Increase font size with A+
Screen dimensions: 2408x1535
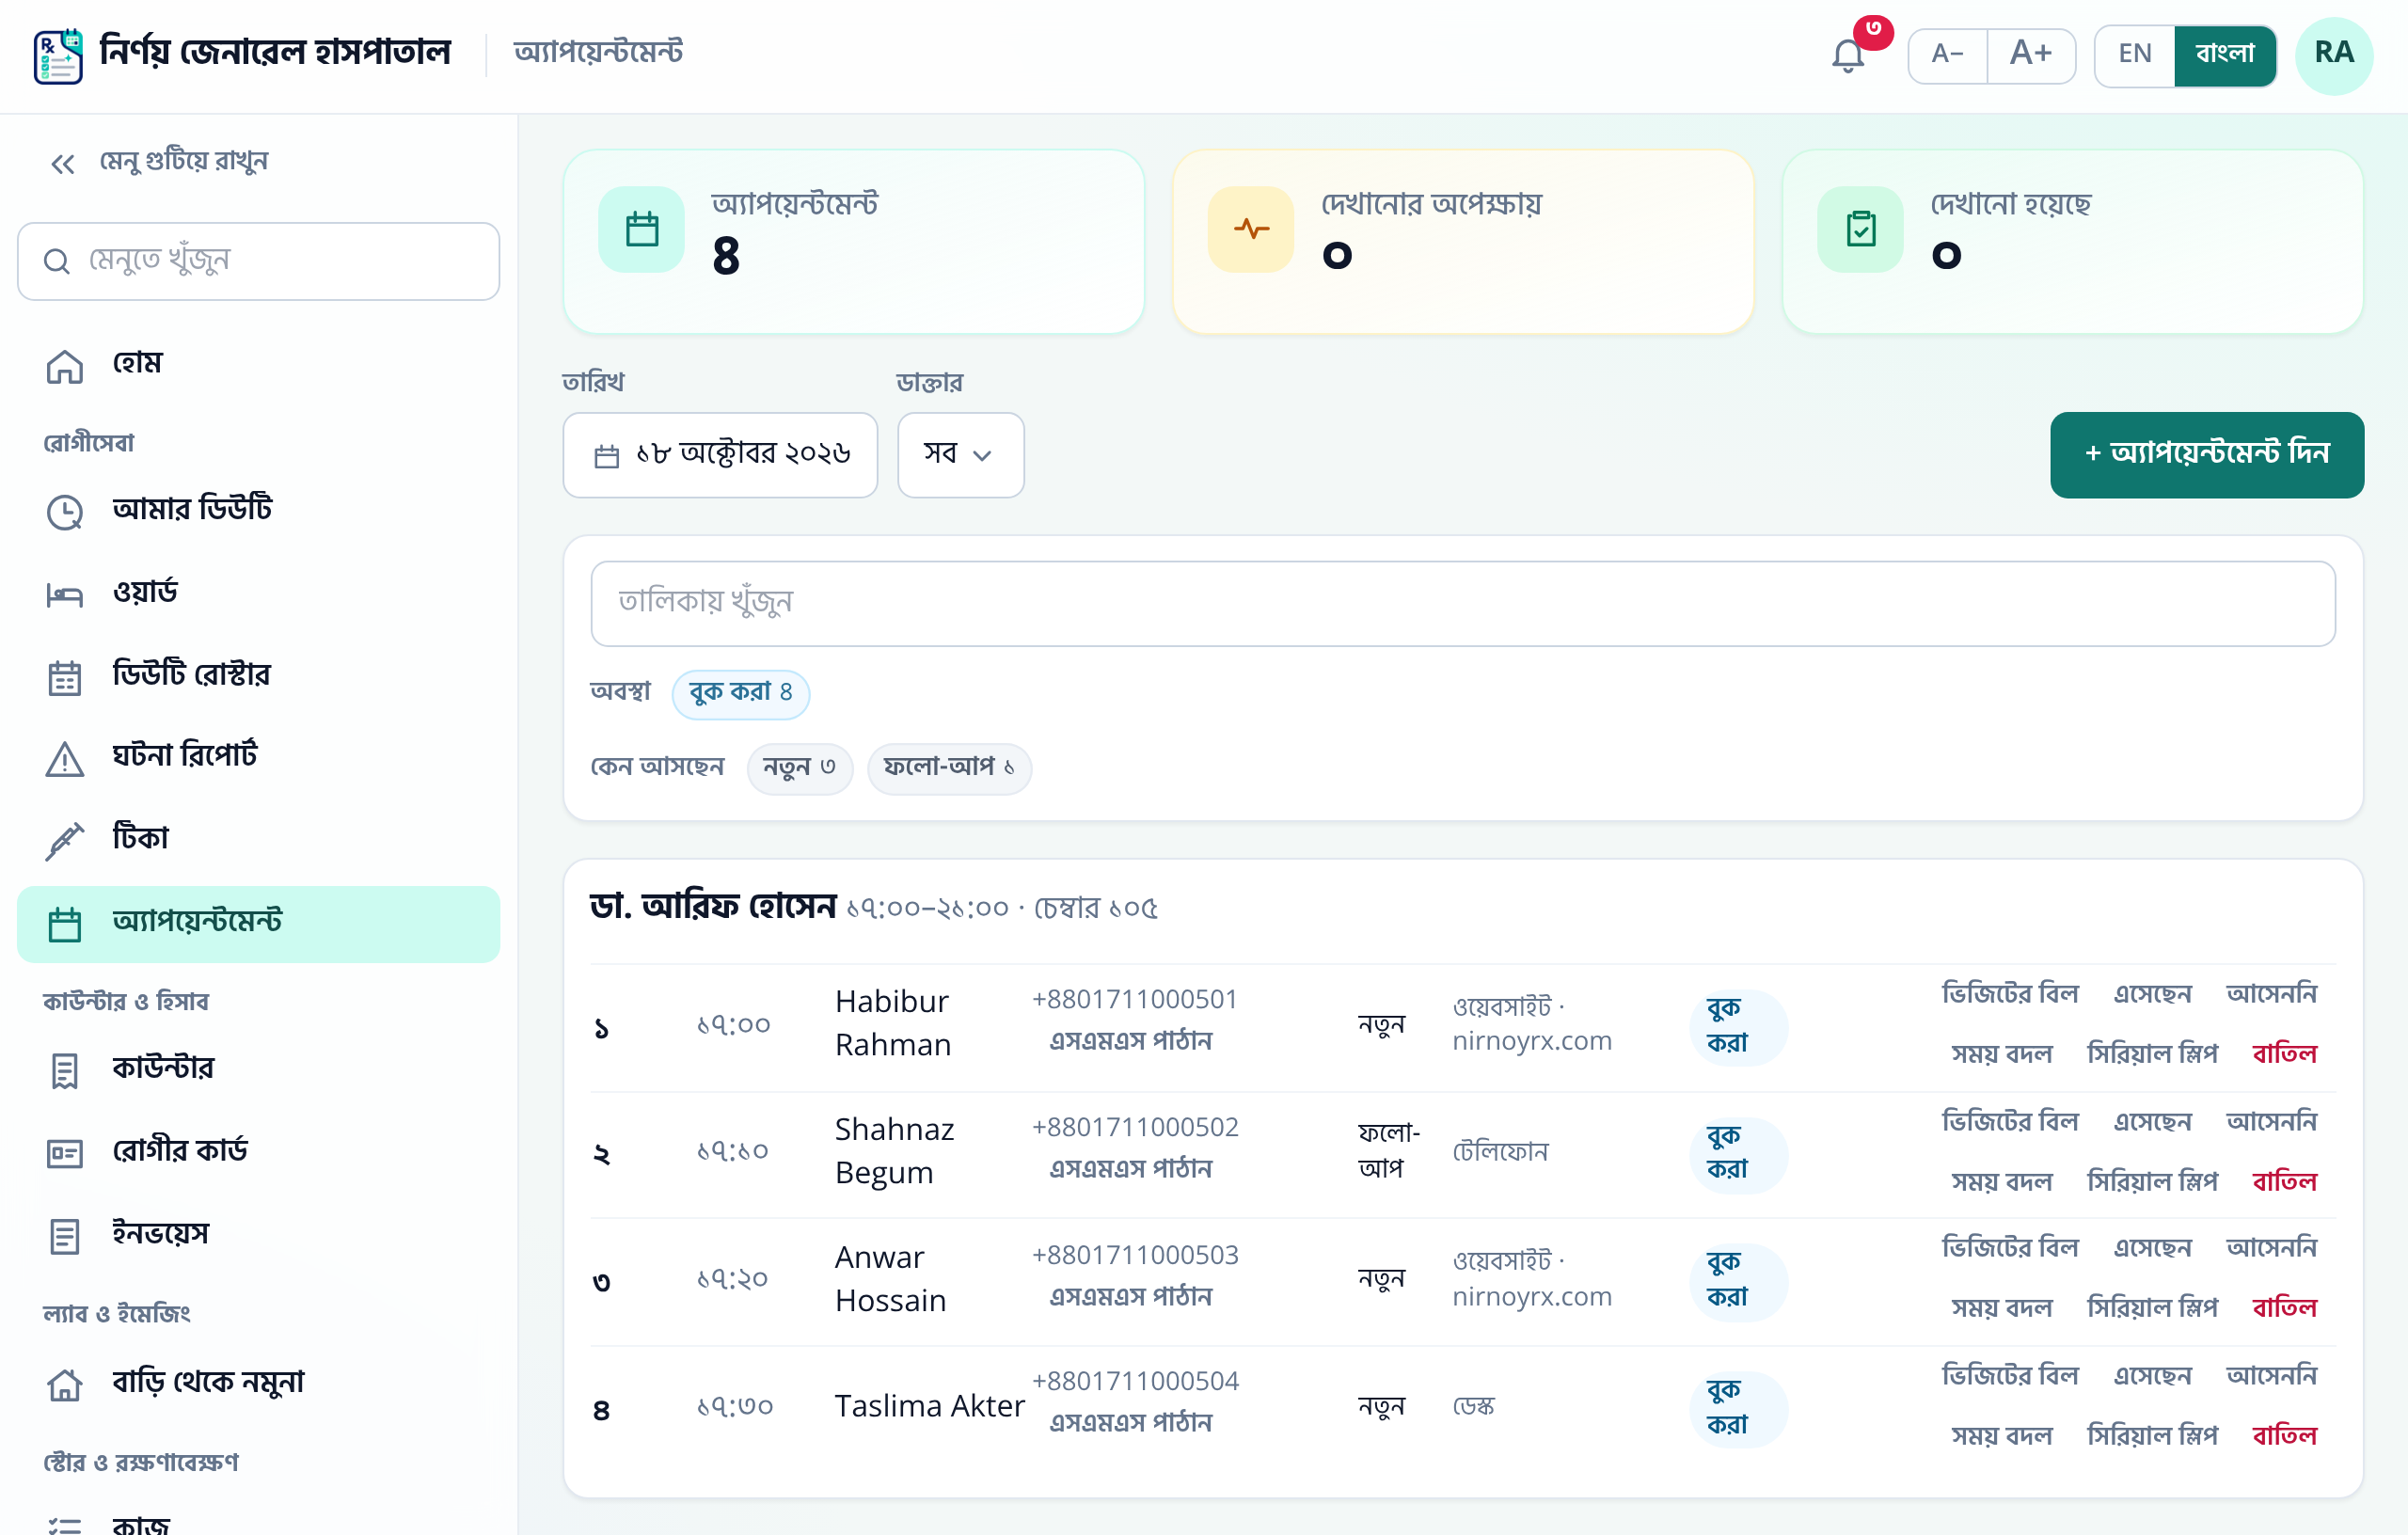coord(2030,54)
